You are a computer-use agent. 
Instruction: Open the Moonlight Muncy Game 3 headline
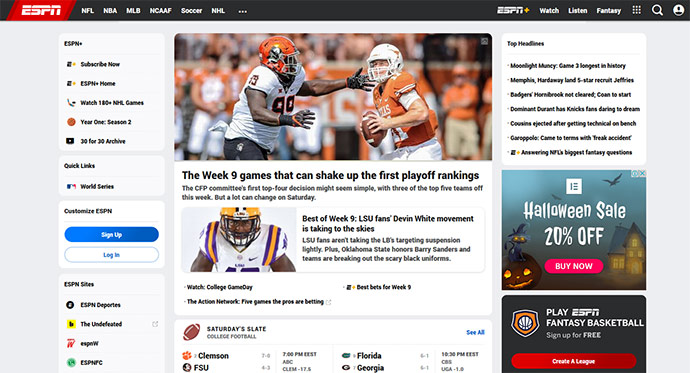(568, 66)
